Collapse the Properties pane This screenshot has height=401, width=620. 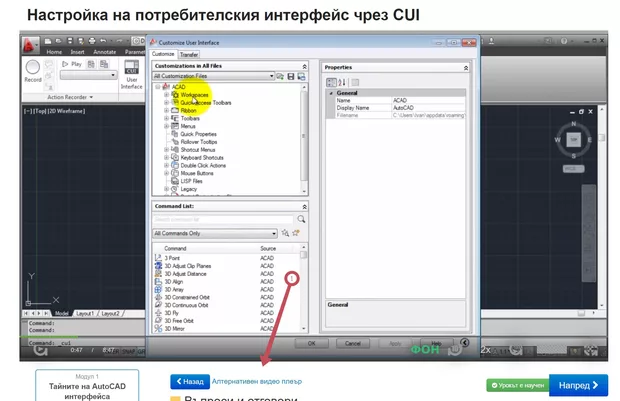(466, 68)
